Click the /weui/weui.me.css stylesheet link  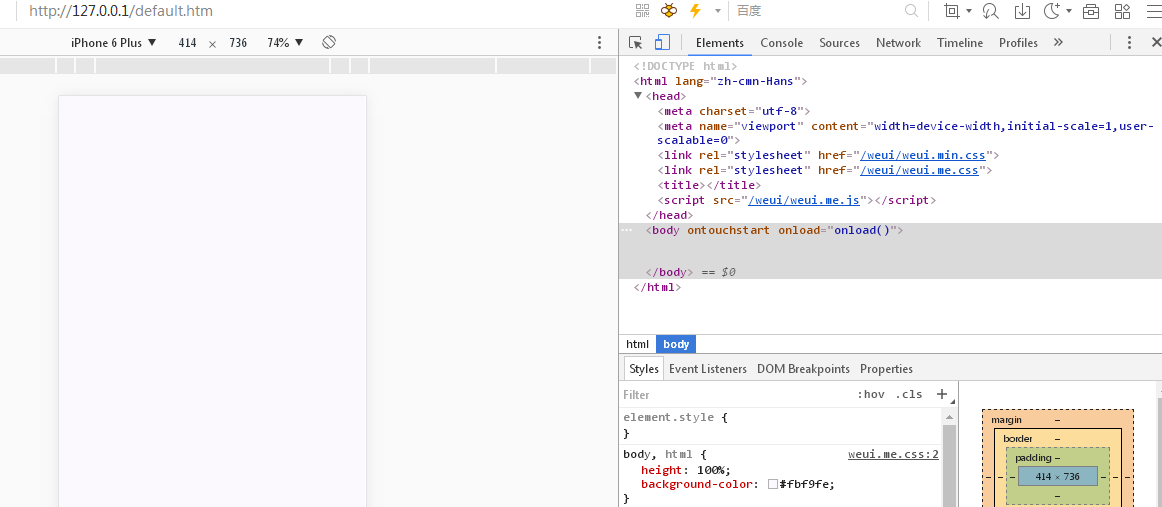tap(919, 170)
